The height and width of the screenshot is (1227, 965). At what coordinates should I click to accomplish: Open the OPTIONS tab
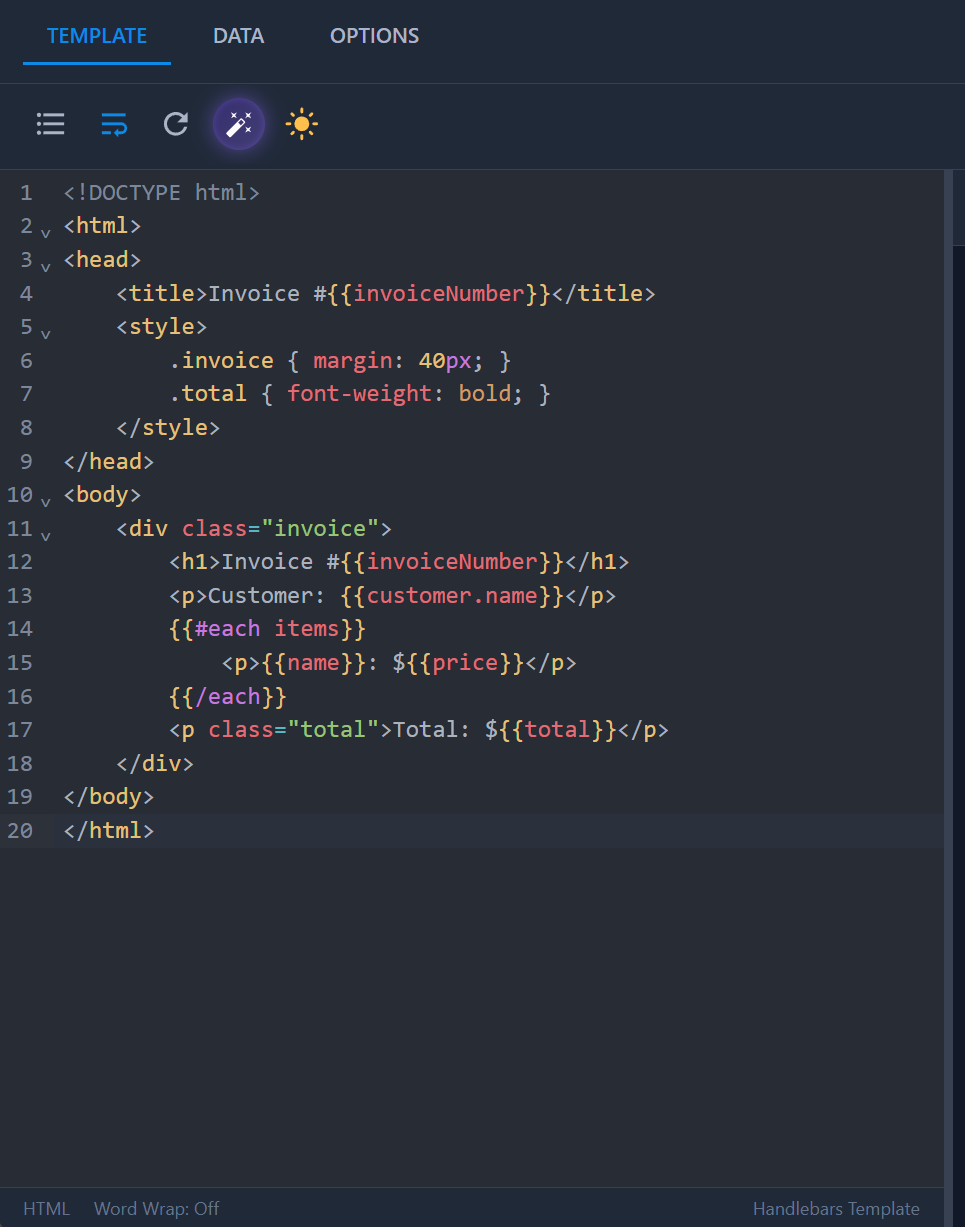tap(374, 35)
